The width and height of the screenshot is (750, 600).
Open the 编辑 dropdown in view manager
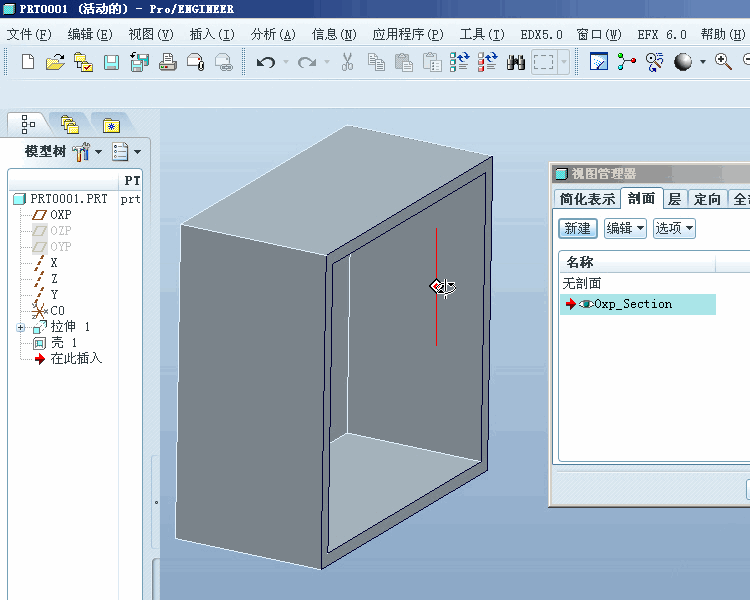click(626, 228)
